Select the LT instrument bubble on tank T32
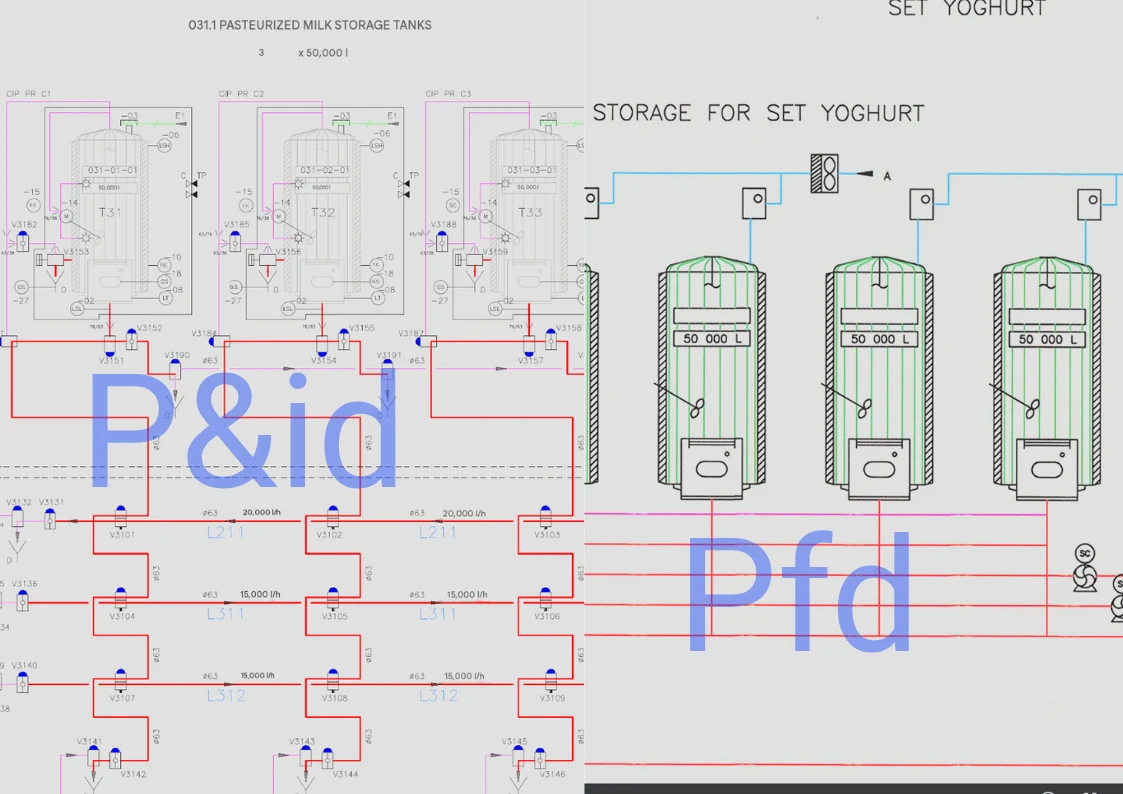The image size is (1123, 794). [x=377, y=298]
